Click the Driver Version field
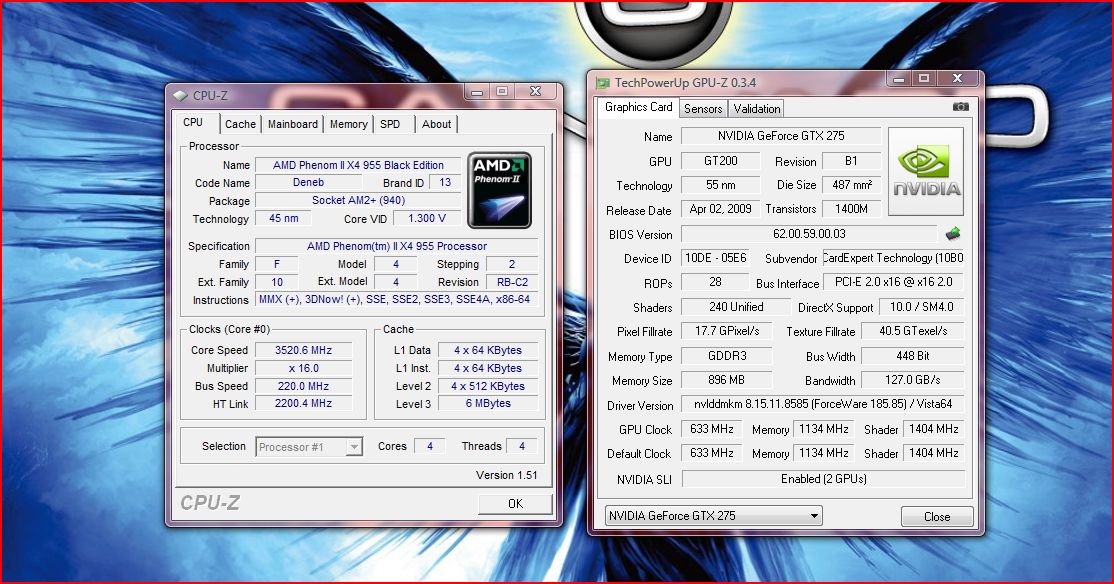Screen dimensions: 1114x584 [x=823, y=404]
